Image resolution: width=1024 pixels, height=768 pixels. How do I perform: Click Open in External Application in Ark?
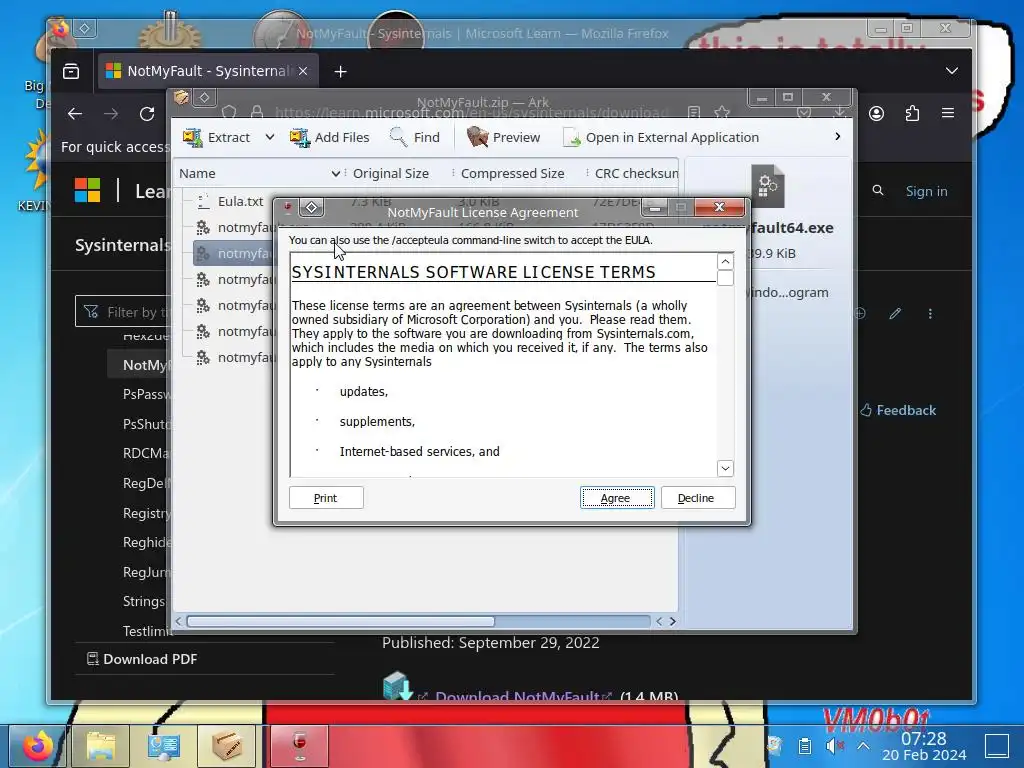pos(661,137)
